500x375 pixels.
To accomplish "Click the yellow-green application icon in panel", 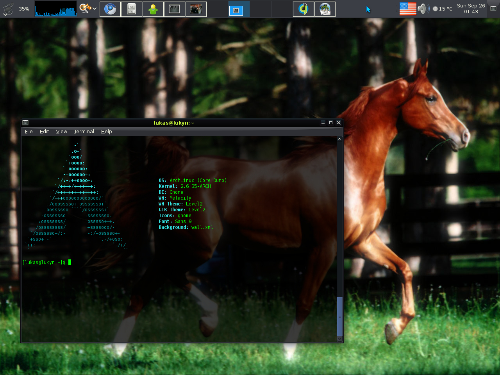I will (x=303, y=9).
